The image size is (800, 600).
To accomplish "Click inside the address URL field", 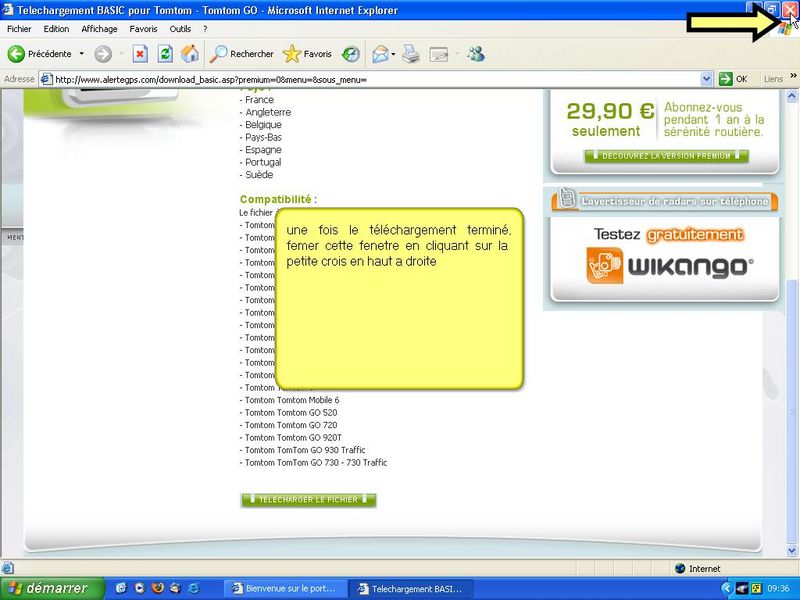I will [x=377, y=79].
